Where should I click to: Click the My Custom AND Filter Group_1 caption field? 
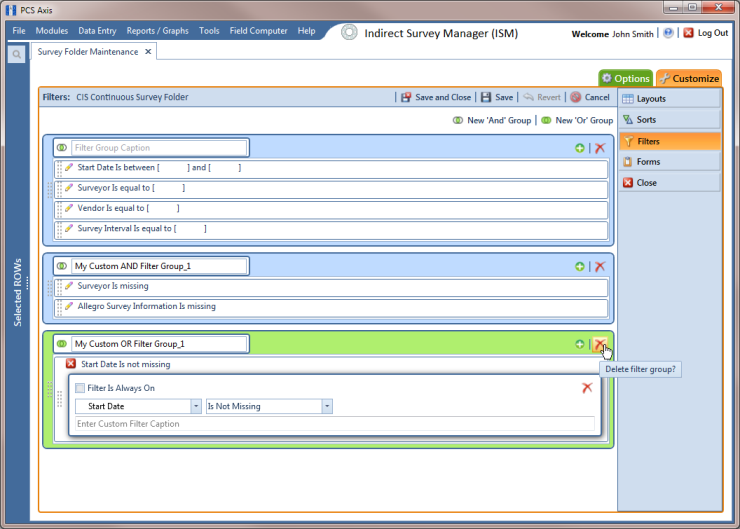(x=159, y=266)
